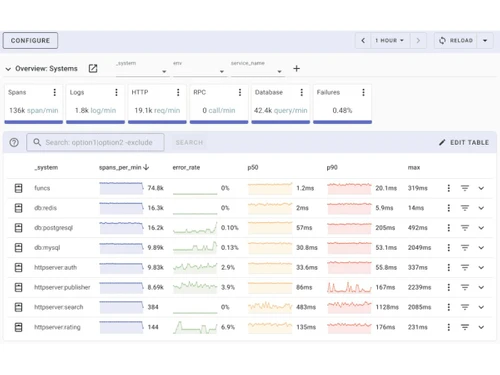
Task: Filter by the httpserver:search row
Action: point(465,307)
